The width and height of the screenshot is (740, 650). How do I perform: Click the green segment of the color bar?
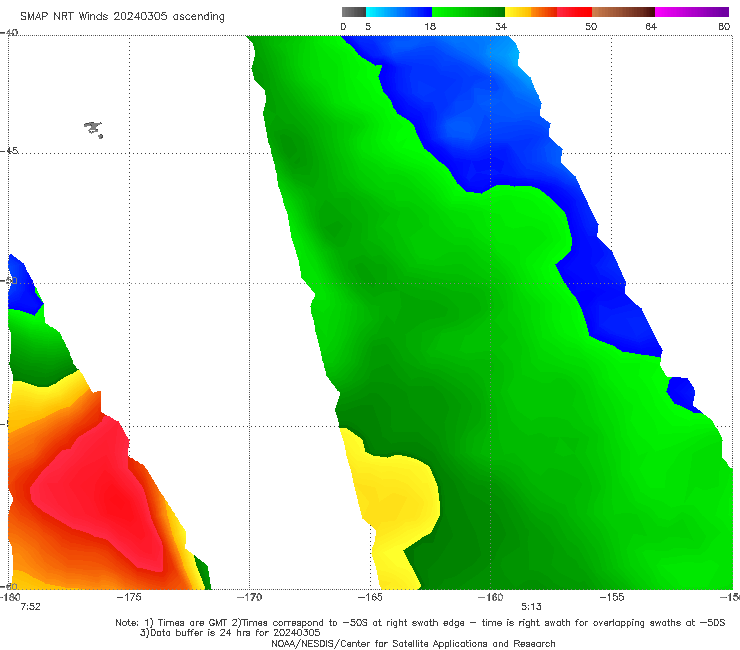[468, 12]
